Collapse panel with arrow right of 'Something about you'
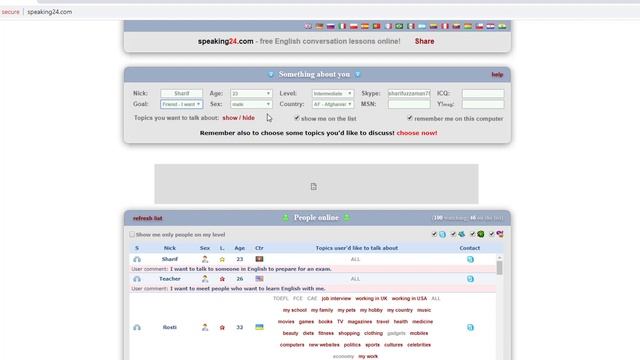This screenshot has height=360, width=640. tap(358, 74)
